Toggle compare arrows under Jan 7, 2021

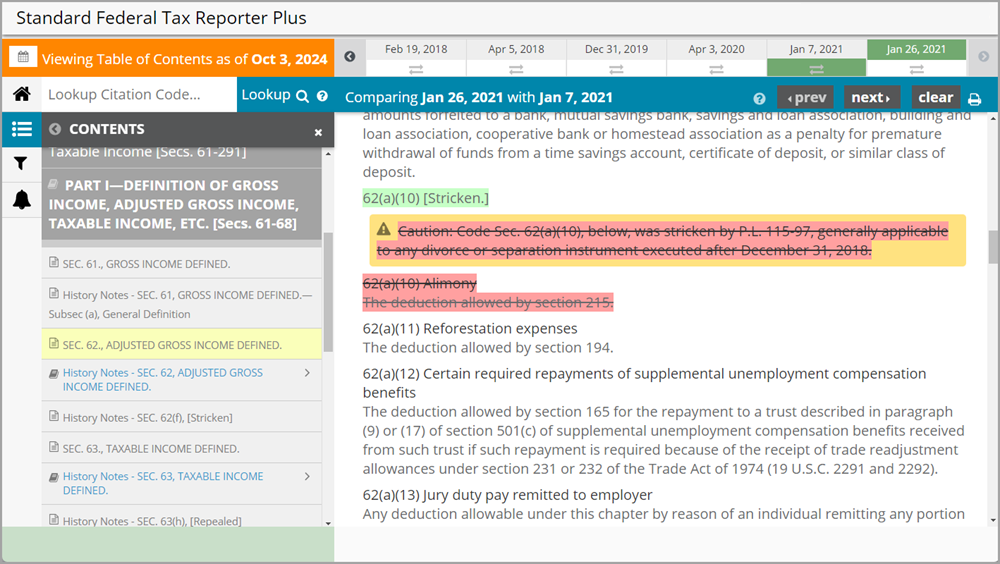[816, 68]
